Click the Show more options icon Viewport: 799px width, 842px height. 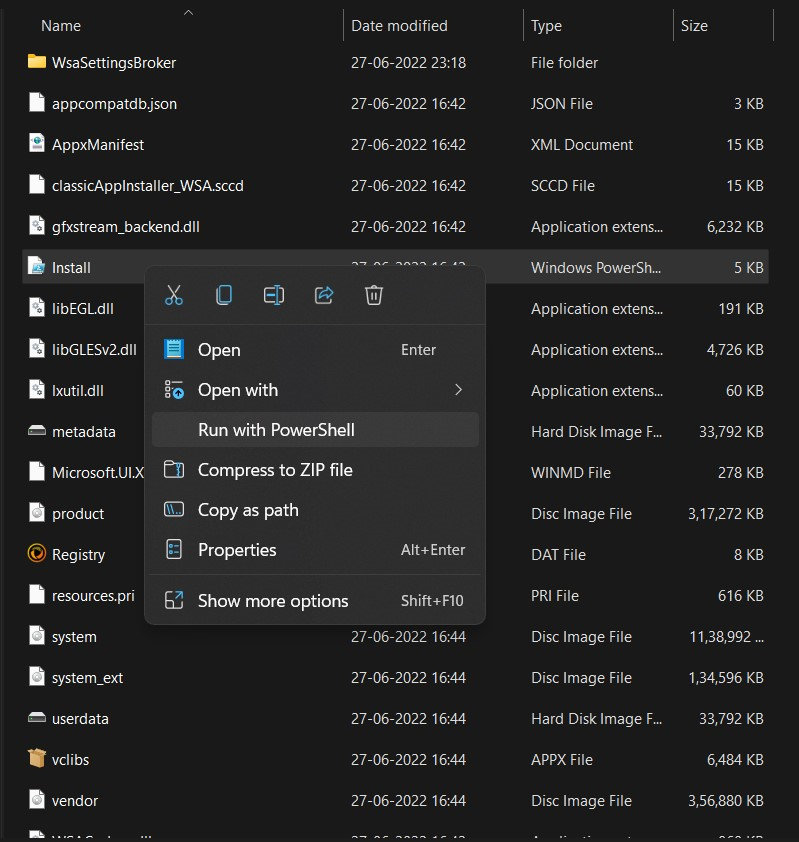[174, 600]
